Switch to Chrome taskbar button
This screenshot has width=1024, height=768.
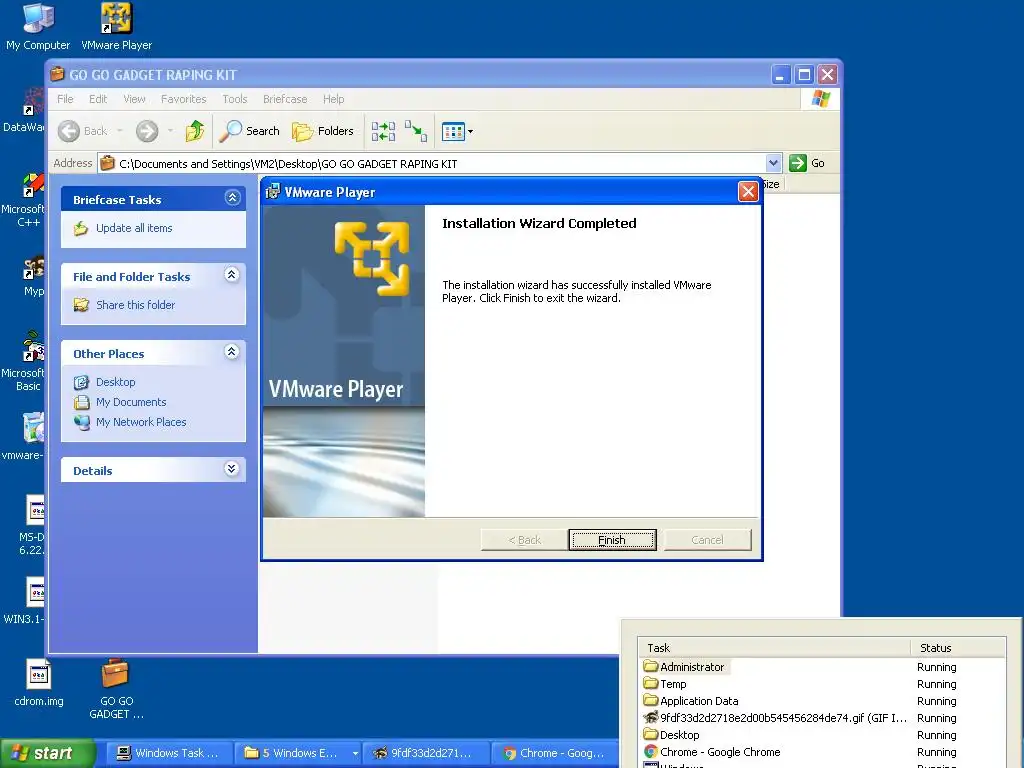pos(554,753)
